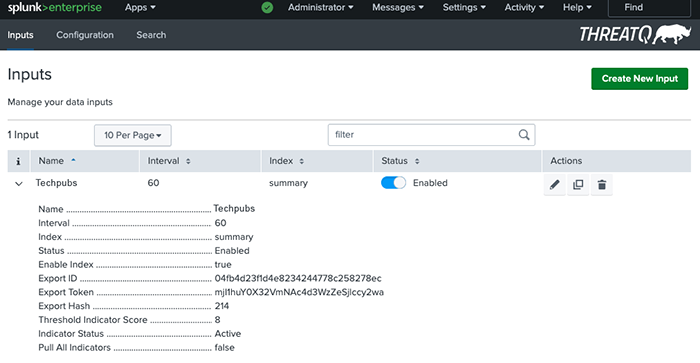Open the Apps dropdown menu
The width and height of the screenshot is (700, 363).
point(140,8)
